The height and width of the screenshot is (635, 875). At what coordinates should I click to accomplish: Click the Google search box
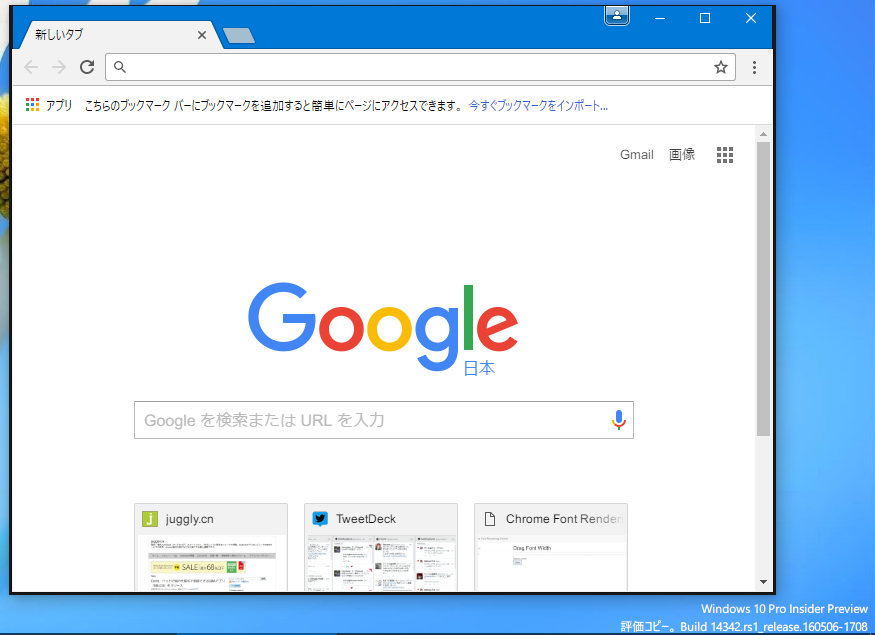point(383,420)
